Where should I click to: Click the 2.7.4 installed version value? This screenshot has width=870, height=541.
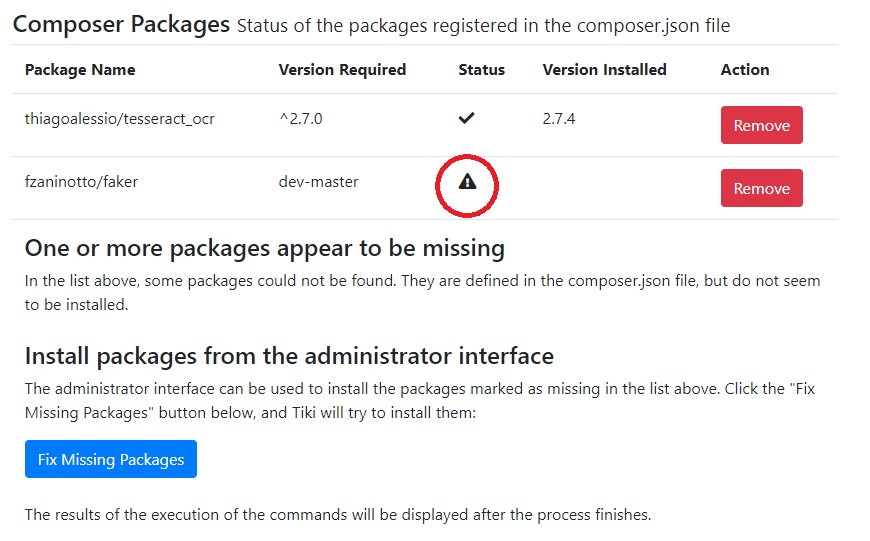click(559, 119)
